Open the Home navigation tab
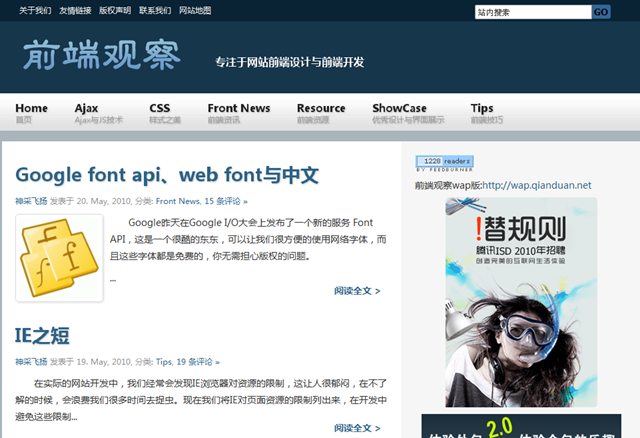The width and height of the screenshot is (640, 438). [x=31, y=113]
